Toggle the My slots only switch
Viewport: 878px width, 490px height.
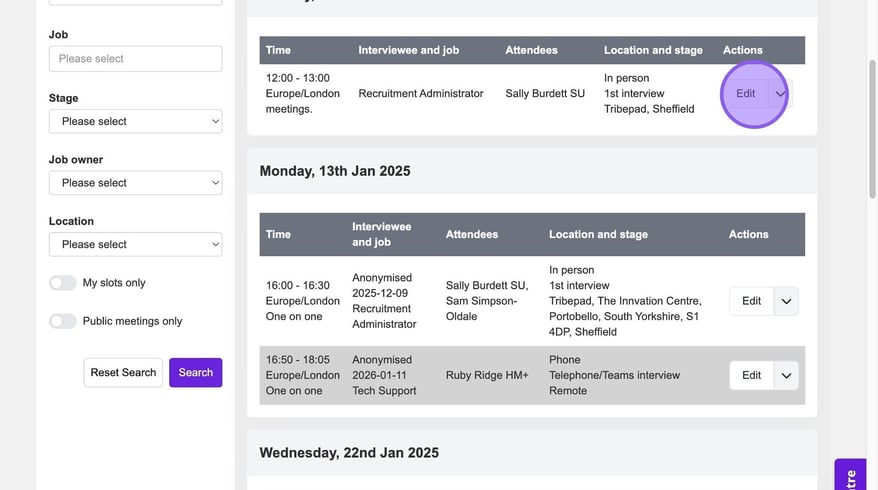63,283
